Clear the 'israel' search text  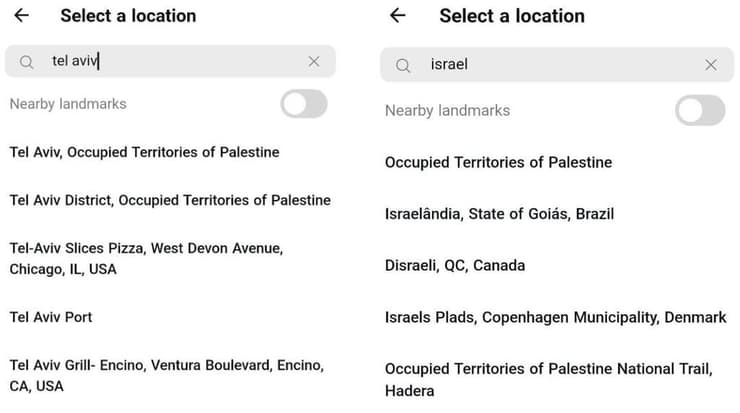[x=711, y=65]
